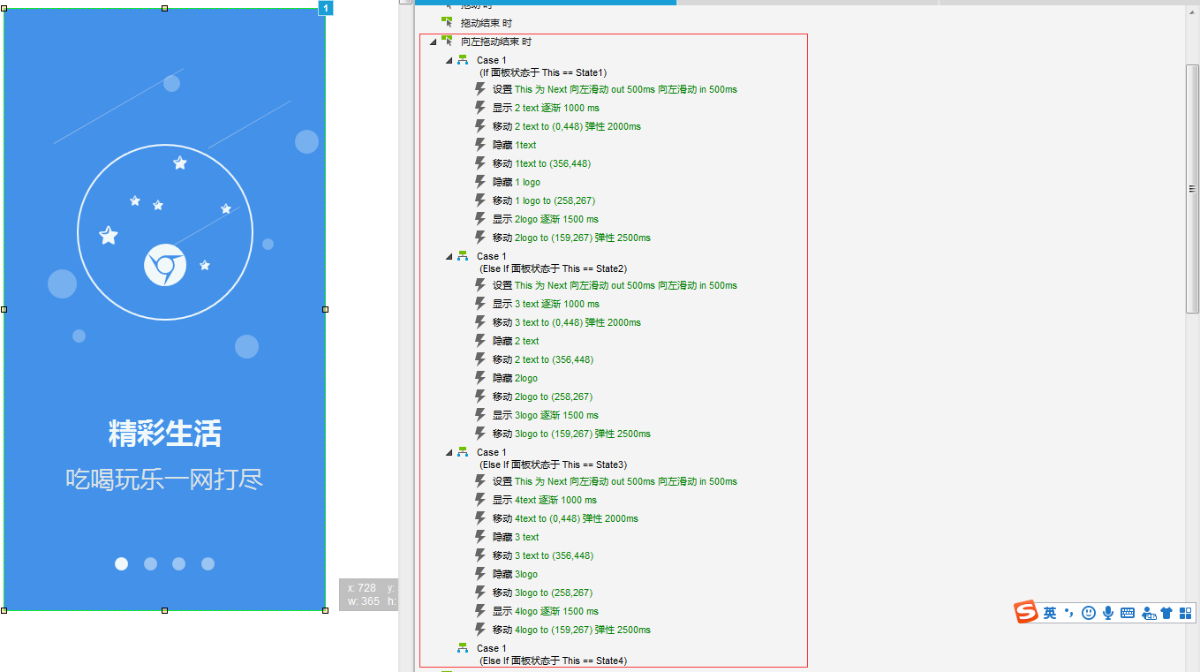Click the lightning icon beside 隐藏 1text
Image resolution: width=1200 pixels, height=672 pixels.
480,144
